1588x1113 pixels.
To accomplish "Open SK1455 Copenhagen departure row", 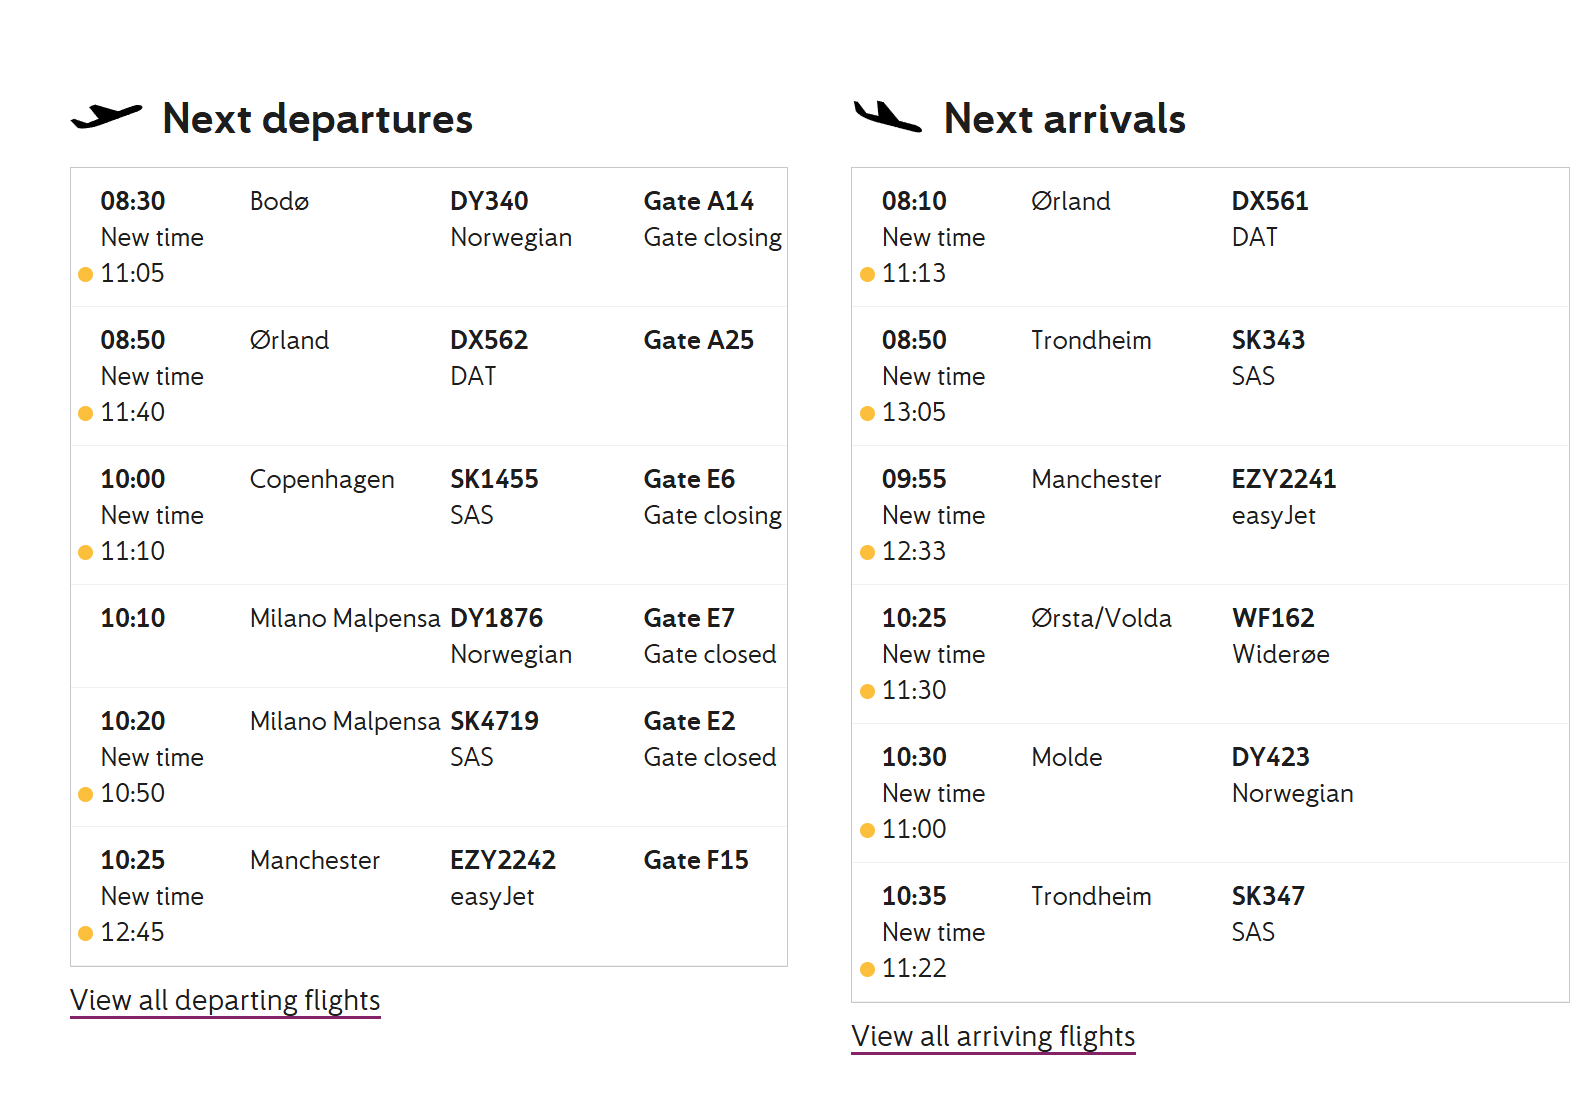I will tap(429, 515).
